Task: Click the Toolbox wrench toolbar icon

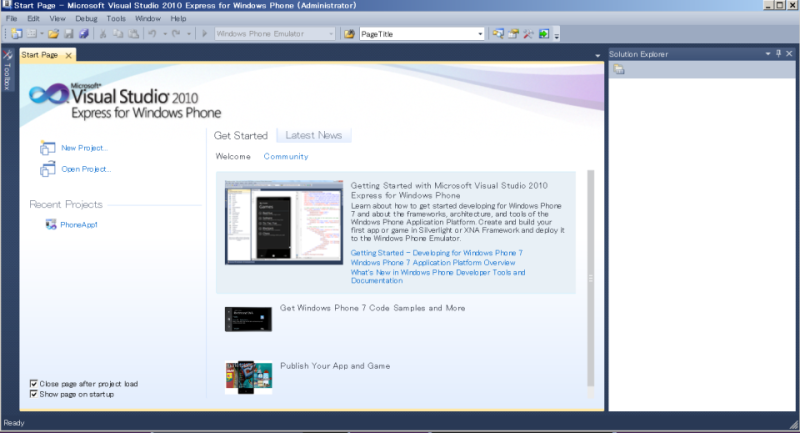Action: tap(528, 34)
